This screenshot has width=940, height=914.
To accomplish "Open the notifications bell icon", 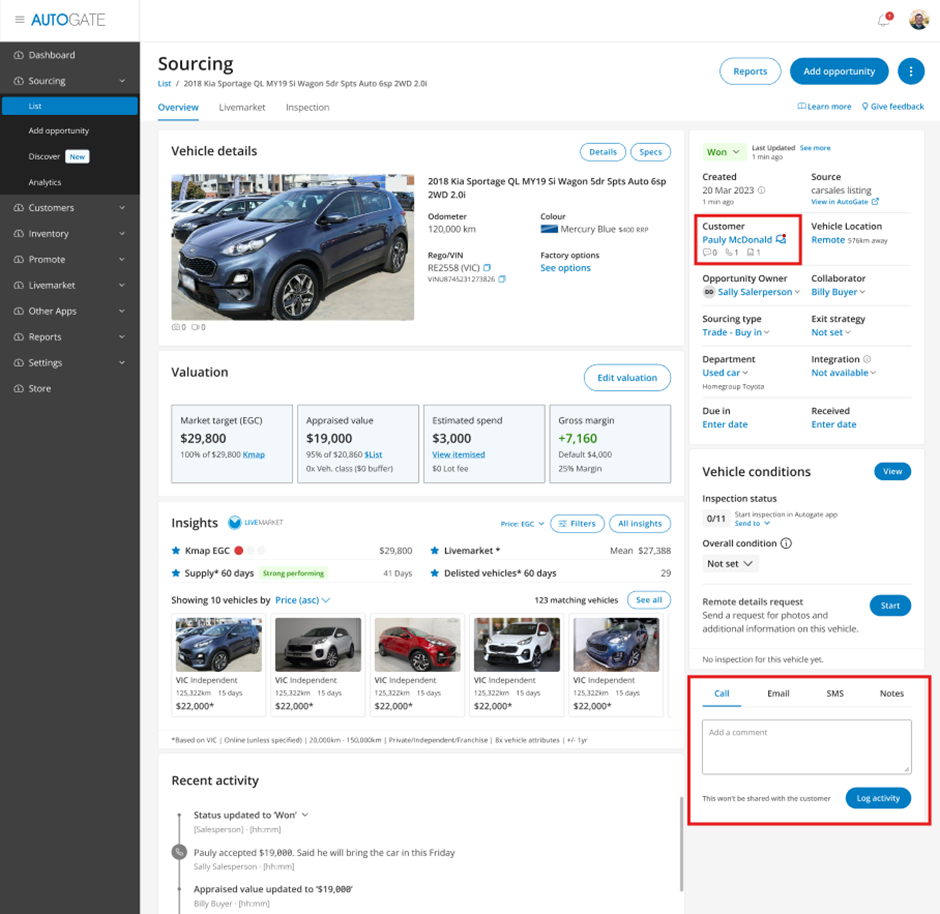I will click(x=883, y=20).
